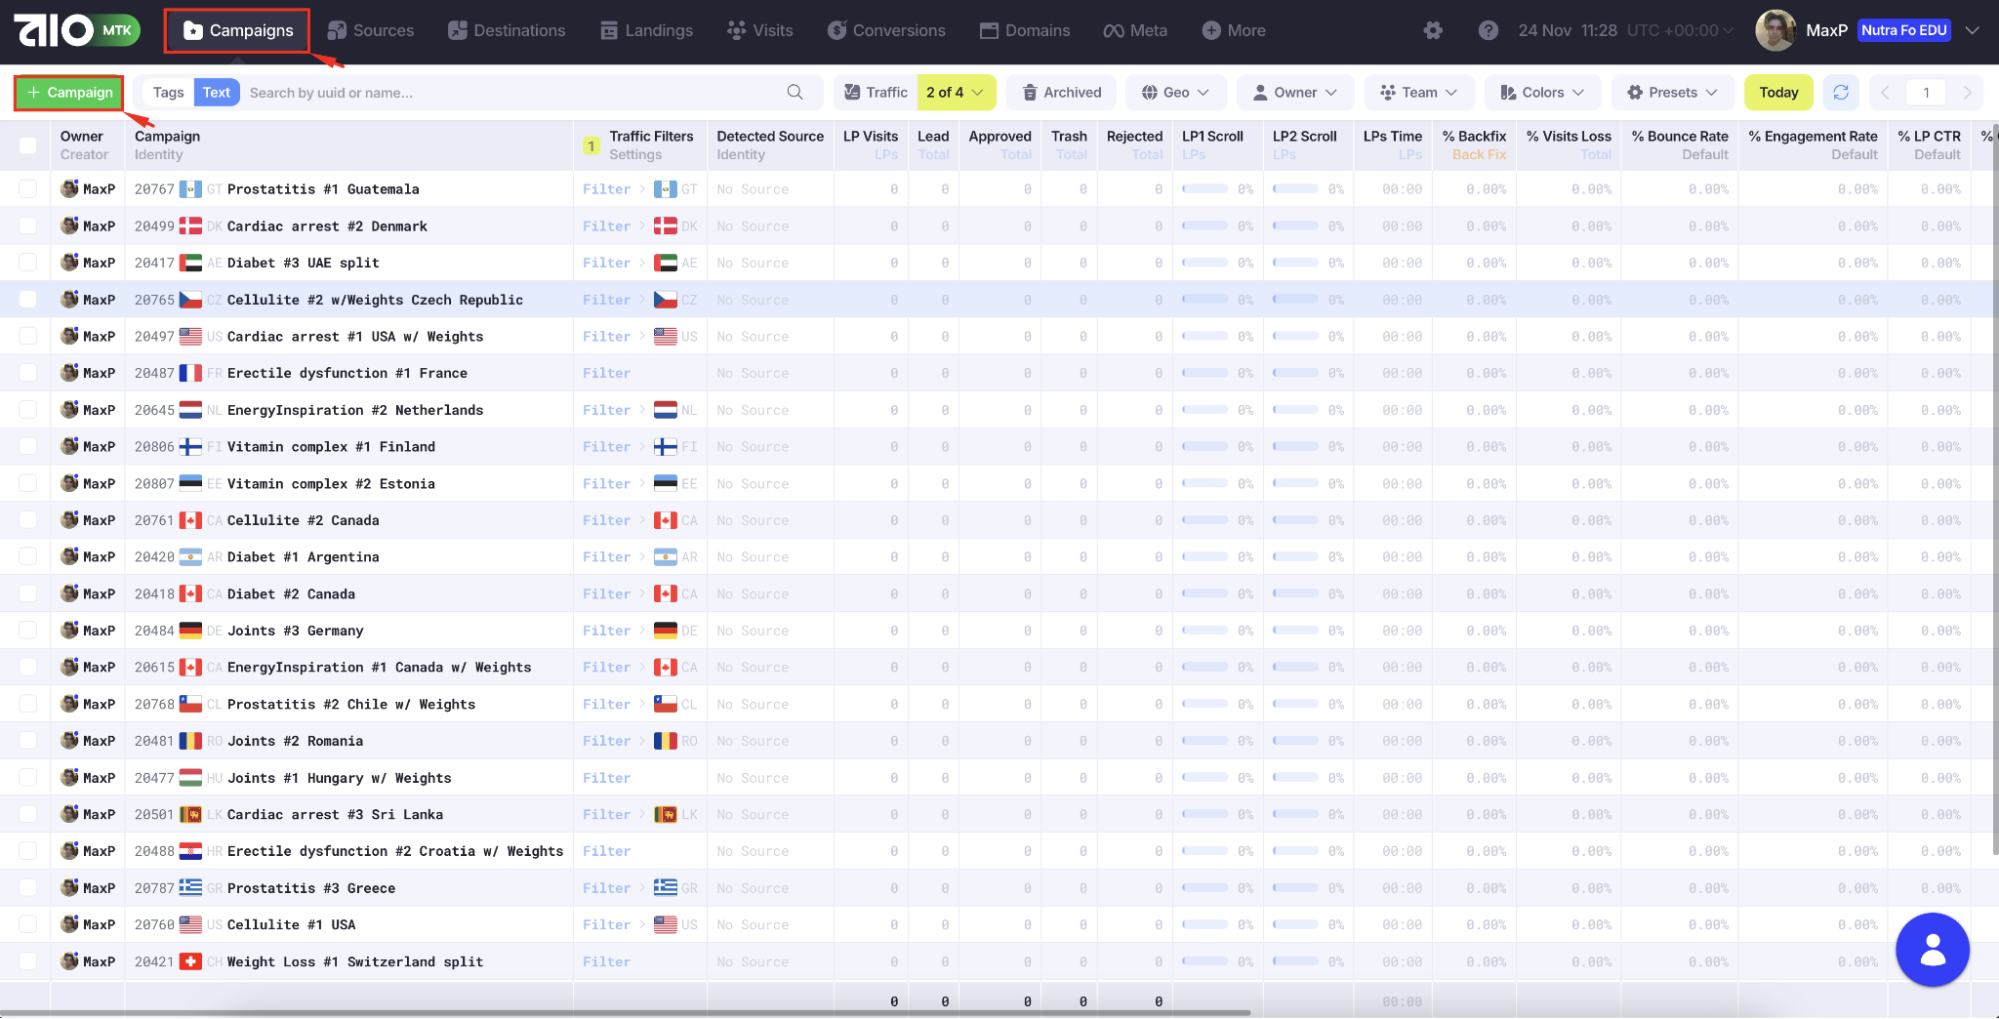Click the settings gear icon in top bar

1432,31
